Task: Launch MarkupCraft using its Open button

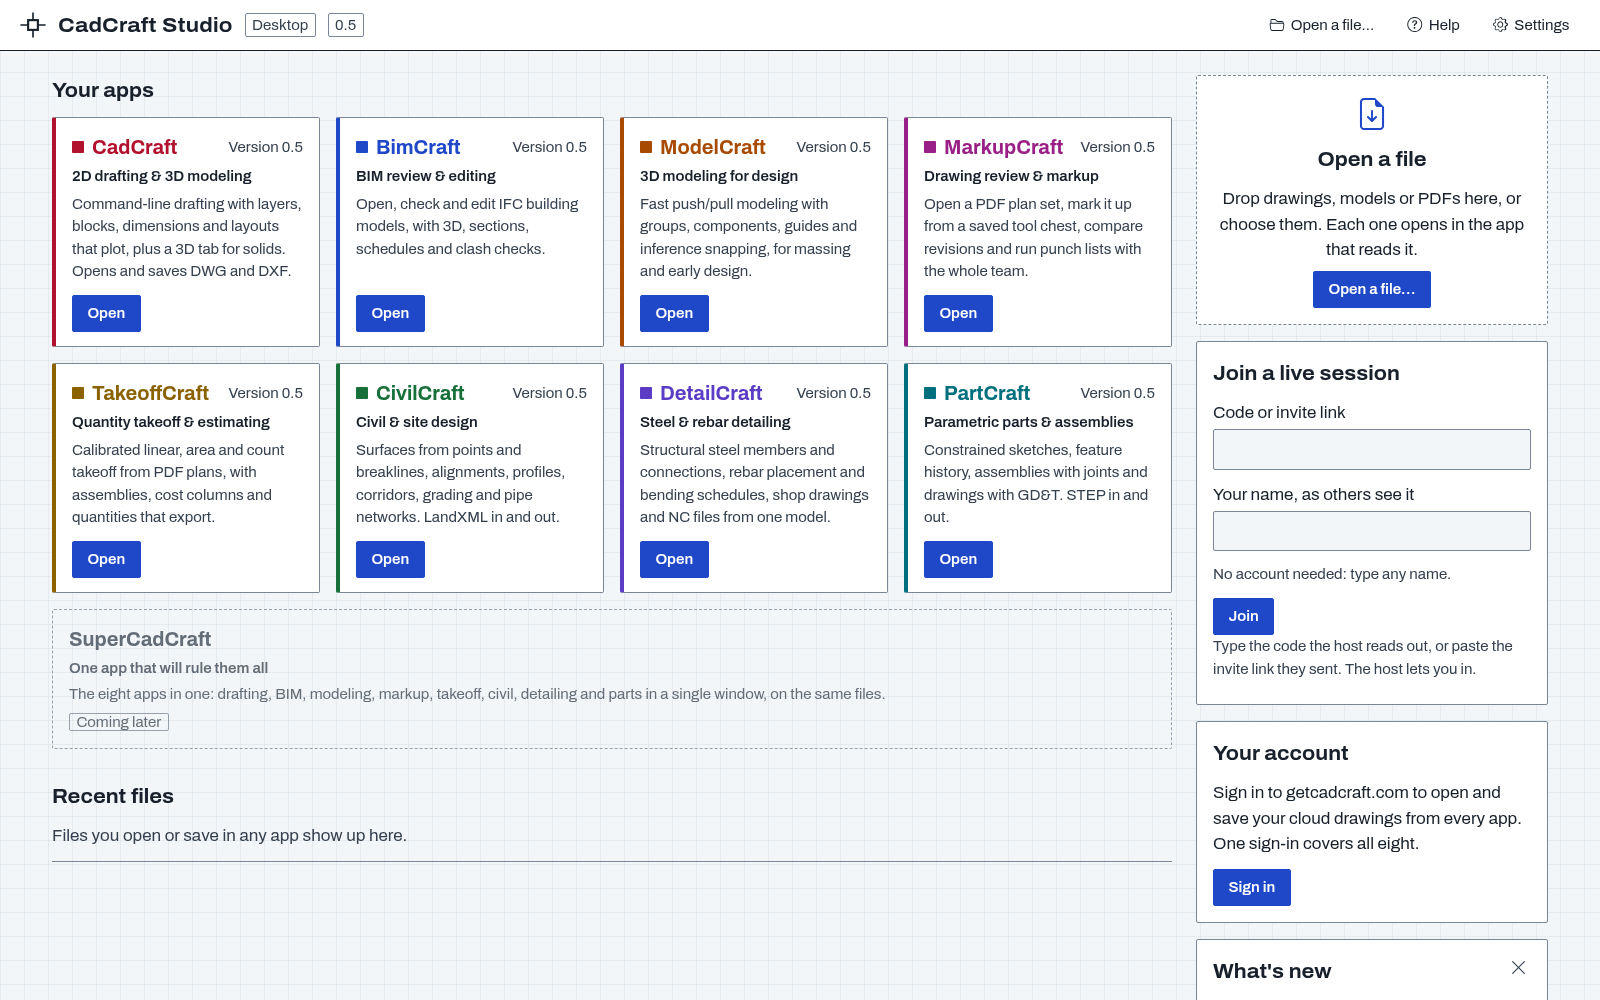Action: [x=958, y=313]
